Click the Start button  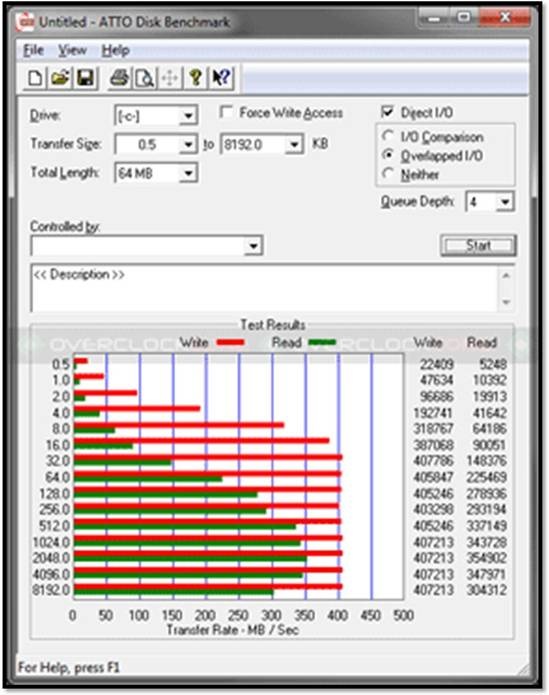pyautogui.click(x=478, y=245)
